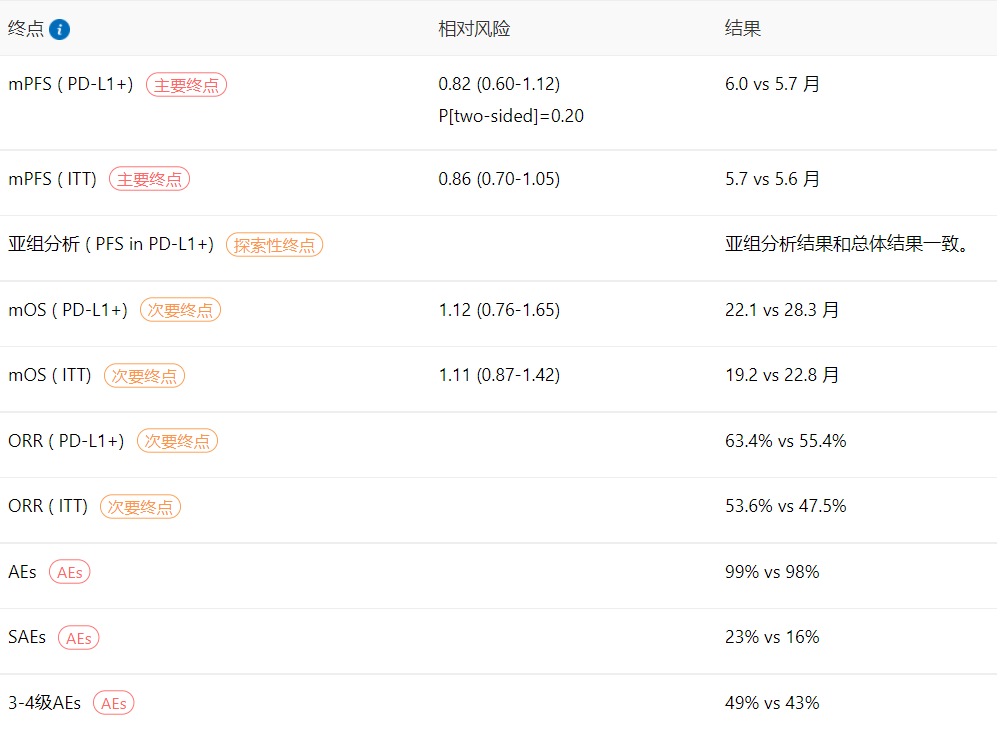Click the 主要终点 tag on mPFS (PD-L1+) row
997x733 pixels.
click(186, 85)
